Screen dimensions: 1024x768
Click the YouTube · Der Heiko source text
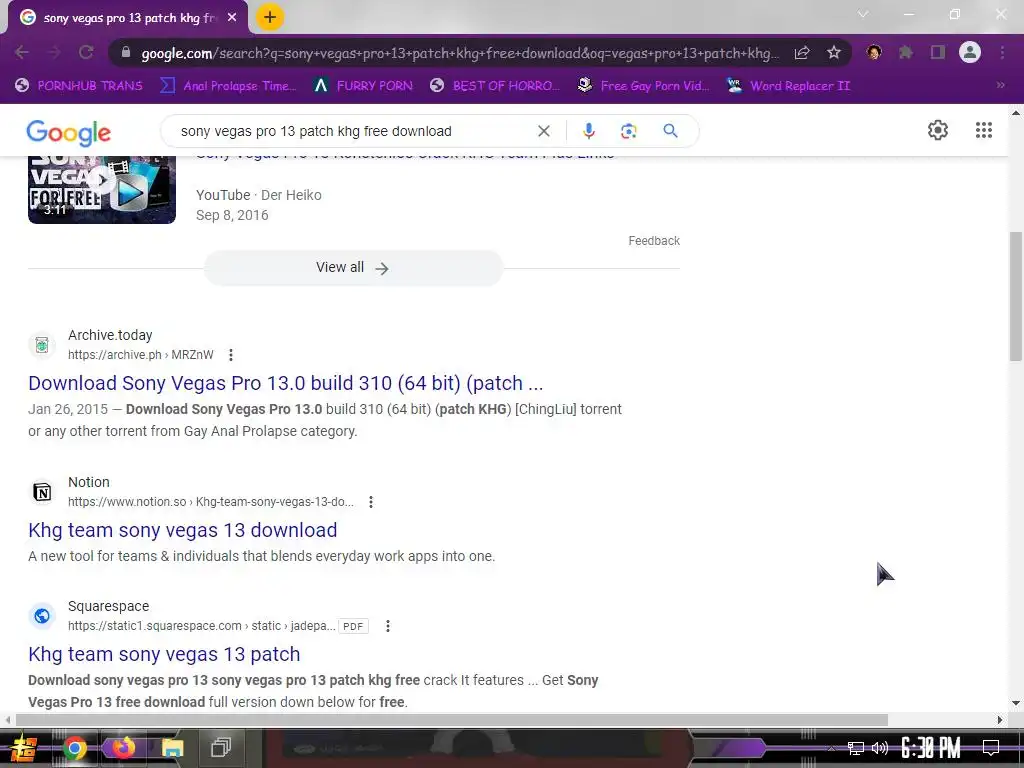[259, 195]
